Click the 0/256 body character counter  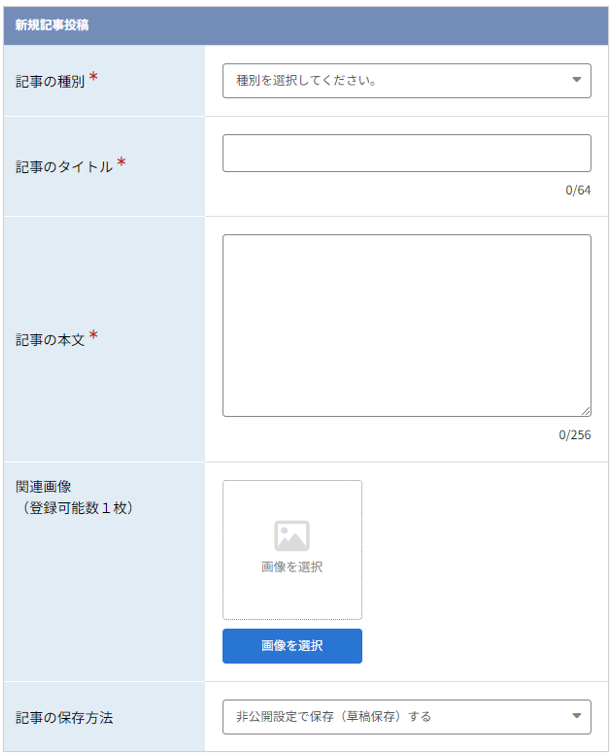[575, 435]
